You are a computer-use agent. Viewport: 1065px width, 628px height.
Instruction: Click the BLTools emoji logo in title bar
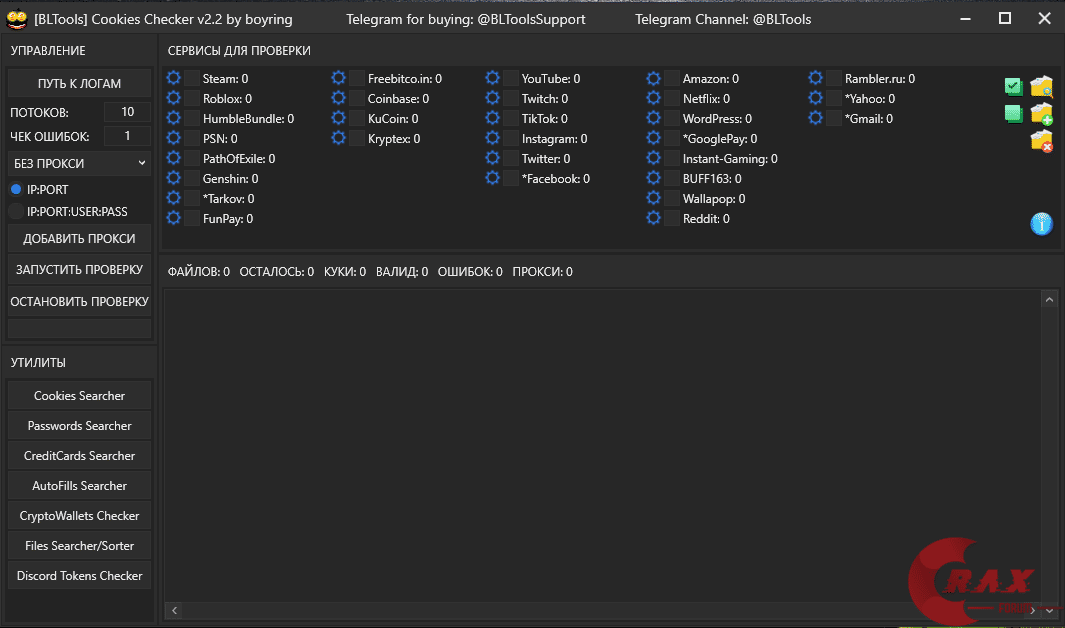tap(16, 19)
